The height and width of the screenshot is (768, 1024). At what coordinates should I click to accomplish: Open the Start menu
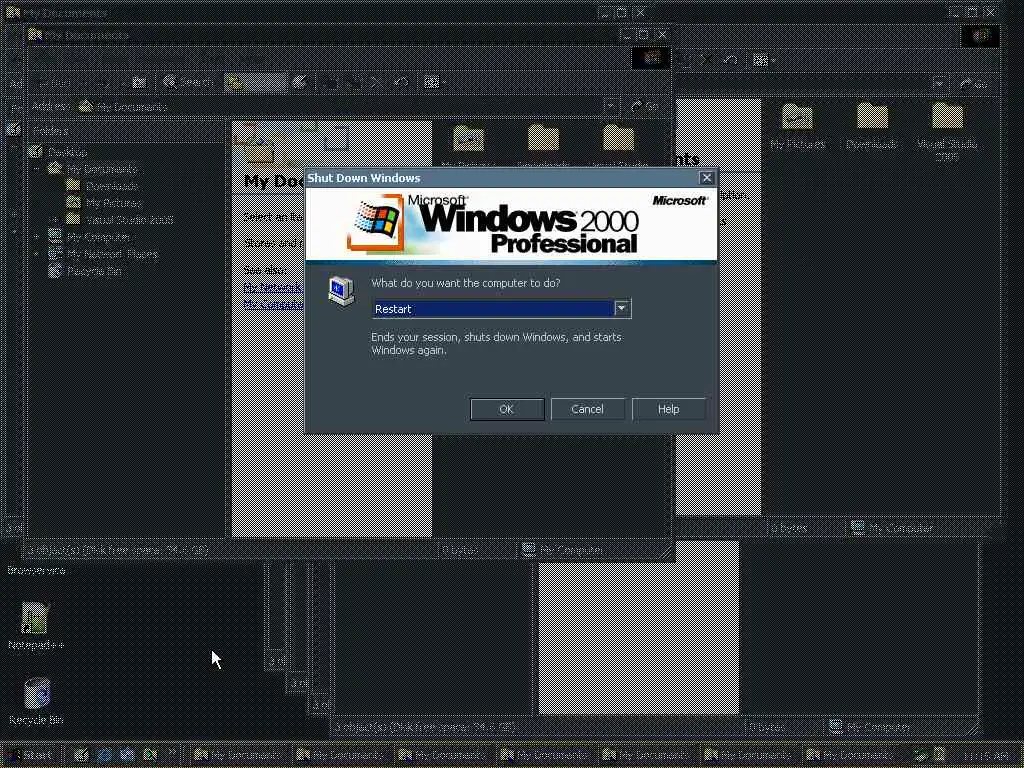tap(29, 755)
